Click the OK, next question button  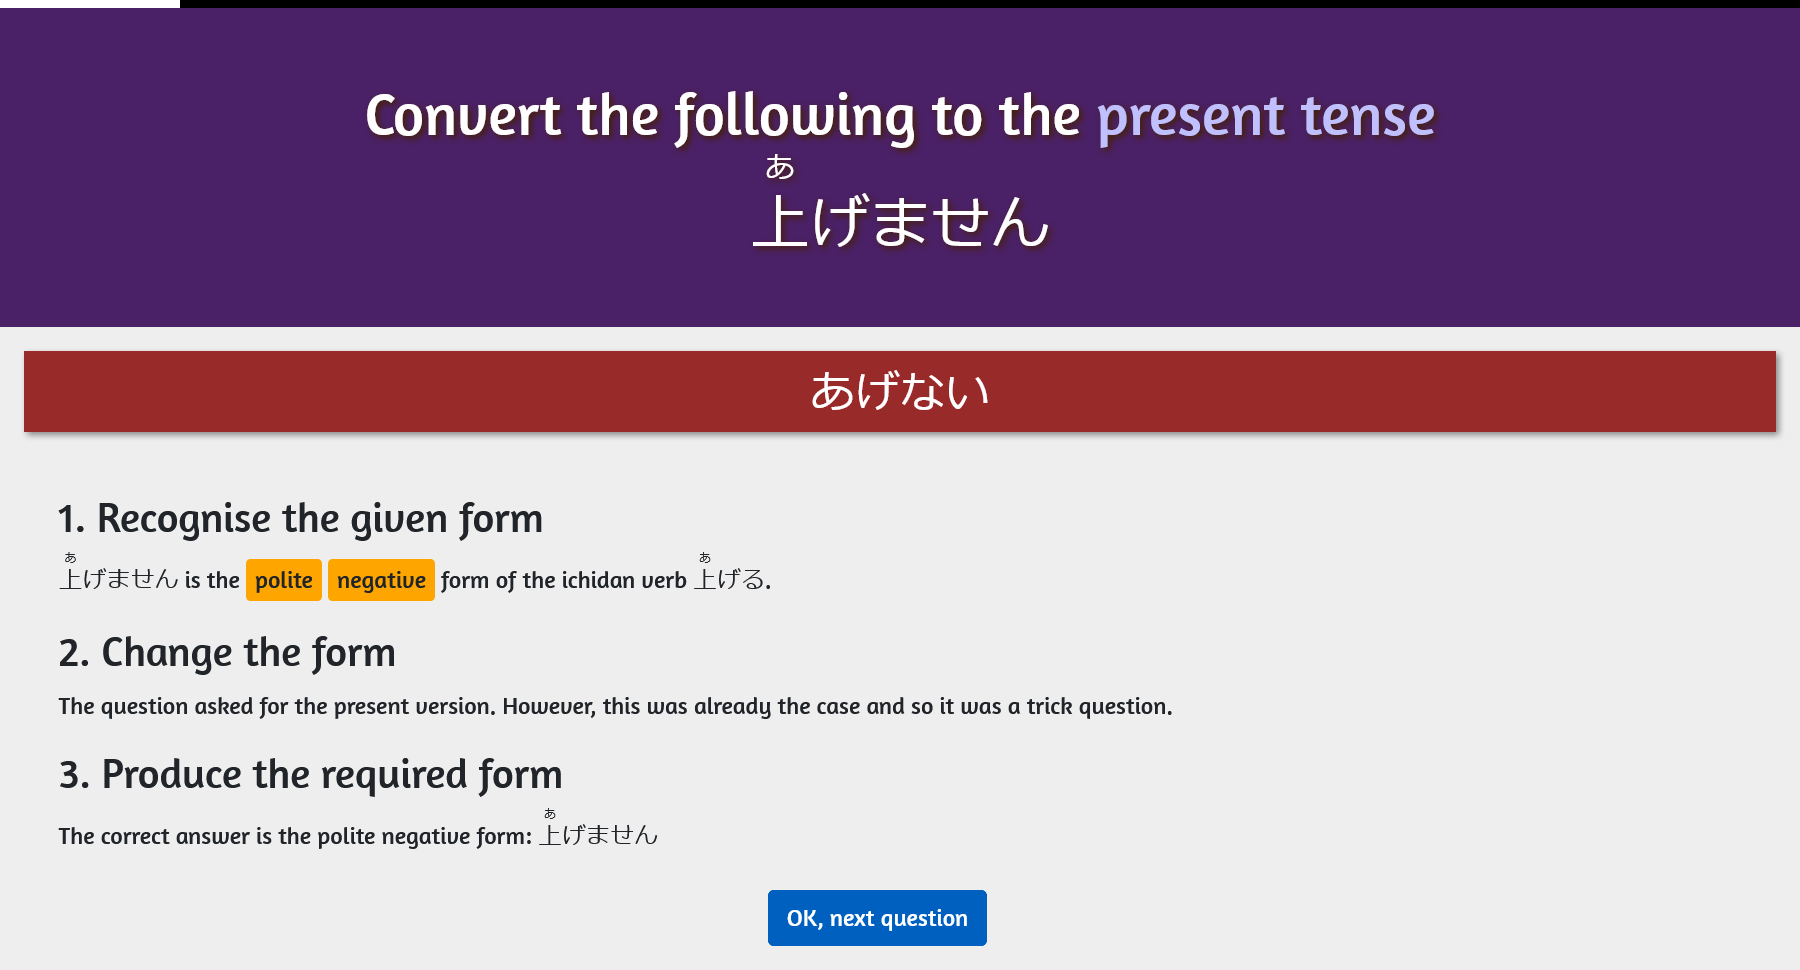877,917
